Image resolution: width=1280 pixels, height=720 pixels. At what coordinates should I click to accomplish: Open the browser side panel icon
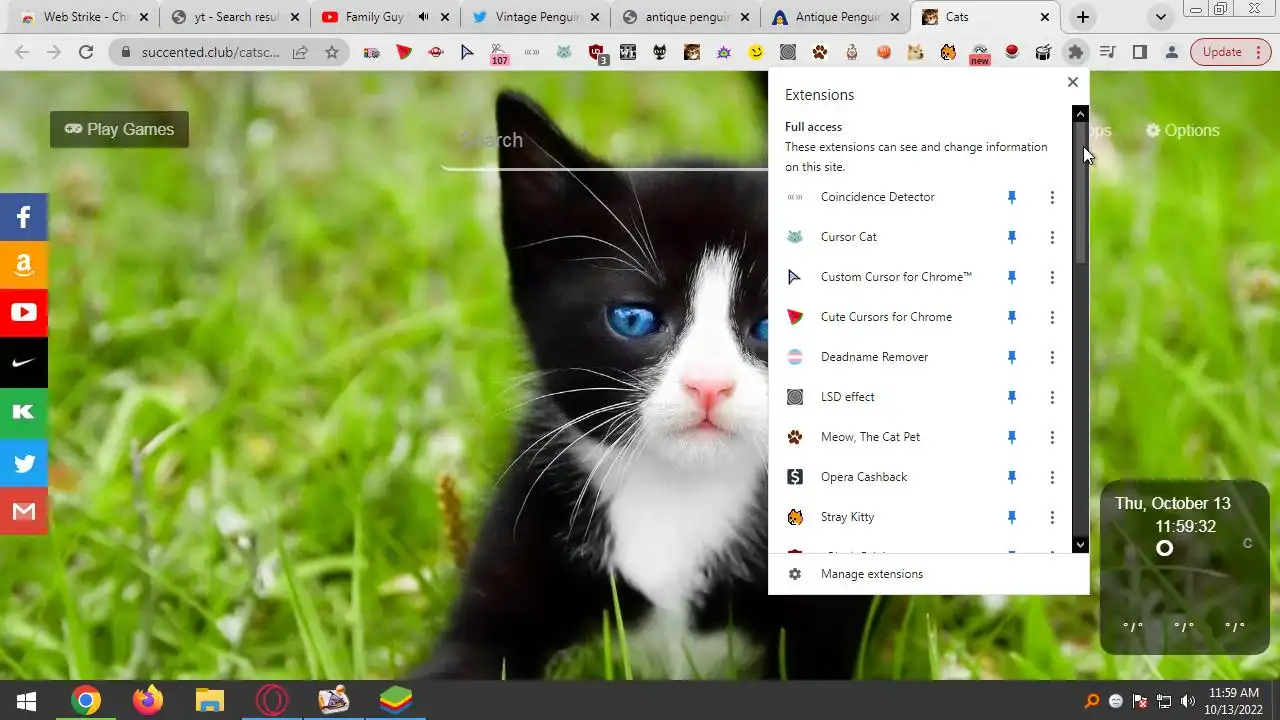[x=1139, y=52]
